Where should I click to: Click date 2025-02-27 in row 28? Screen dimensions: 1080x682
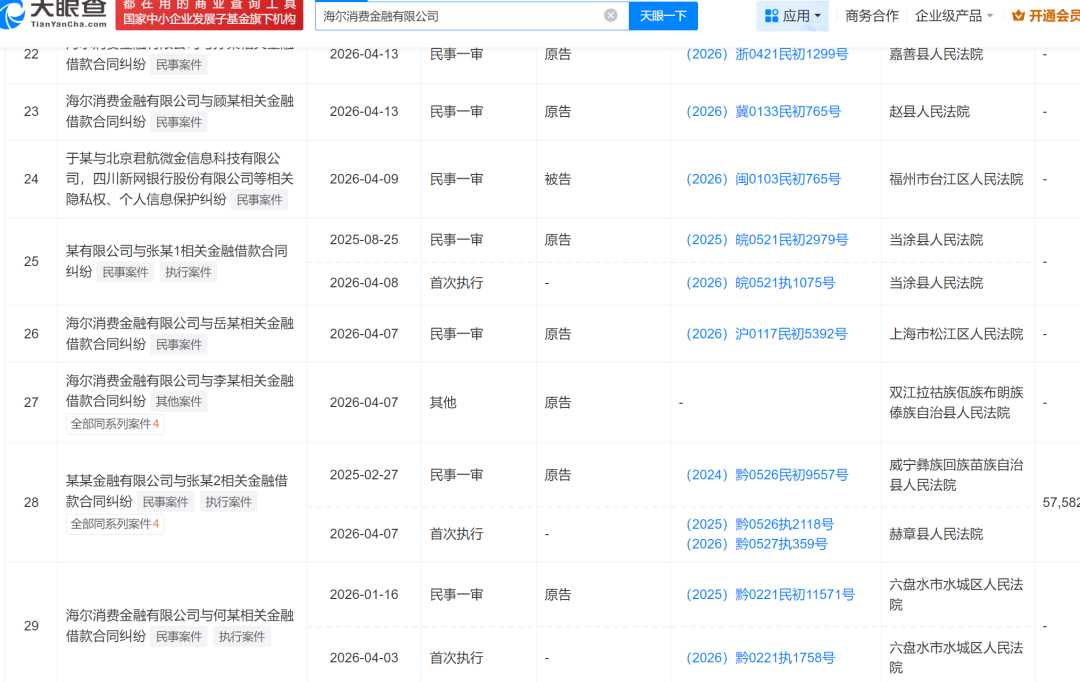click(364, 475)
